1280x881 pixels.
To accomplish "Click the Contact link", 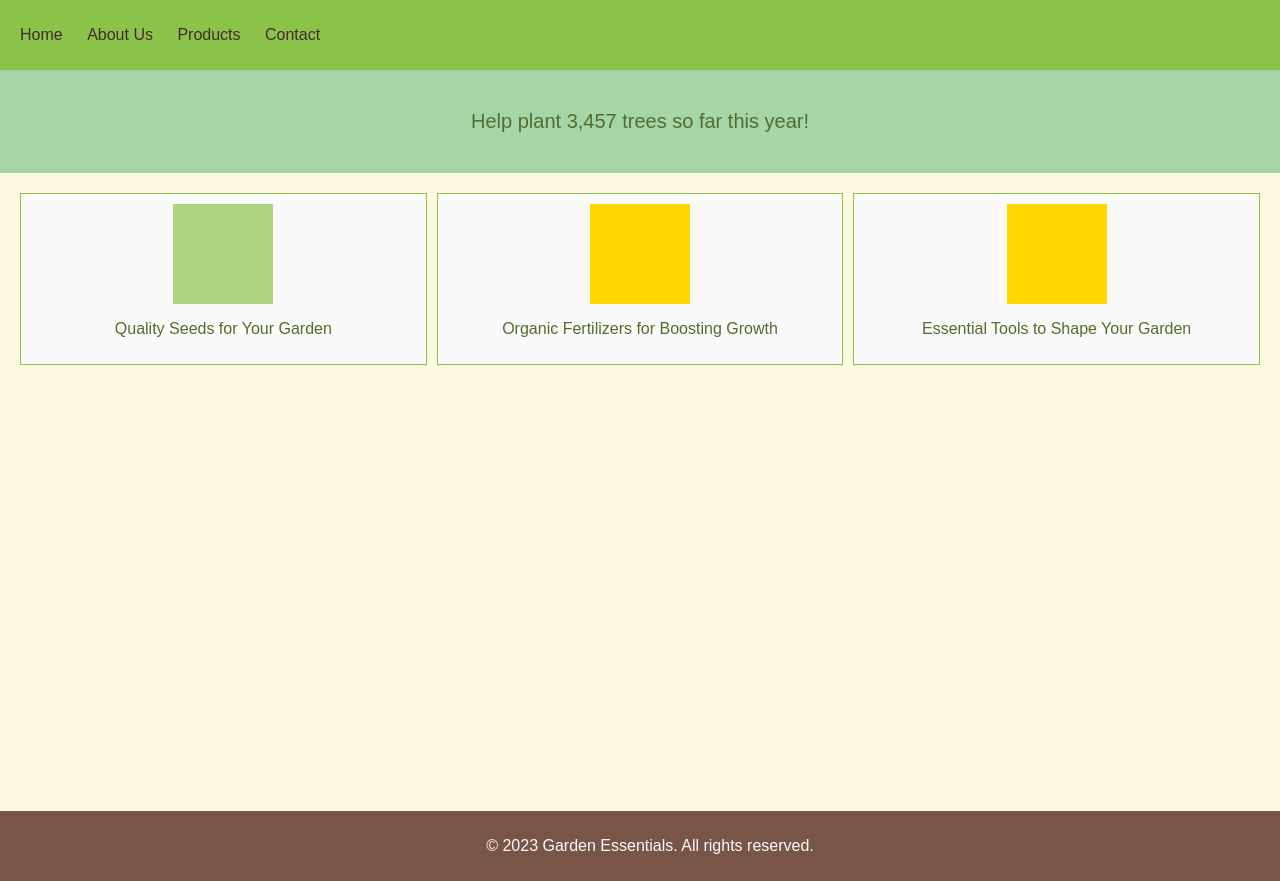I will pyautogui.click(x=292, y=33).
